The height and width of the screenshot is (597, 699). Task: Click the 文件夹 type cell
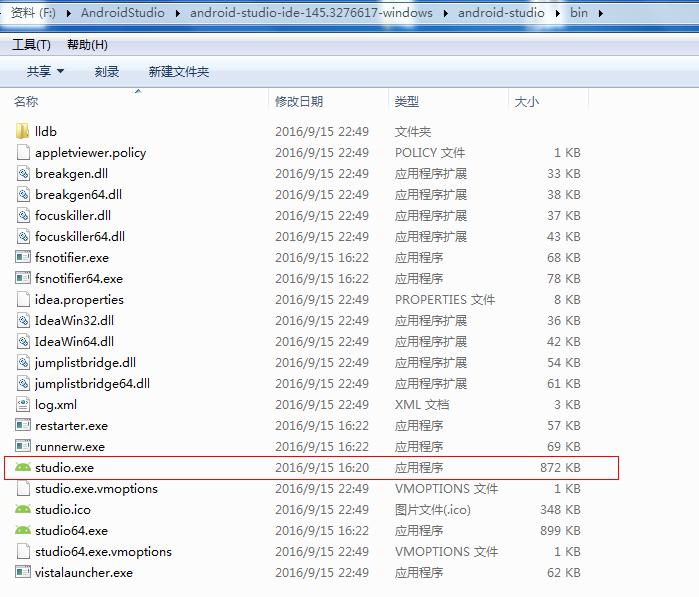pyautogui.click(x=413, y=132)
